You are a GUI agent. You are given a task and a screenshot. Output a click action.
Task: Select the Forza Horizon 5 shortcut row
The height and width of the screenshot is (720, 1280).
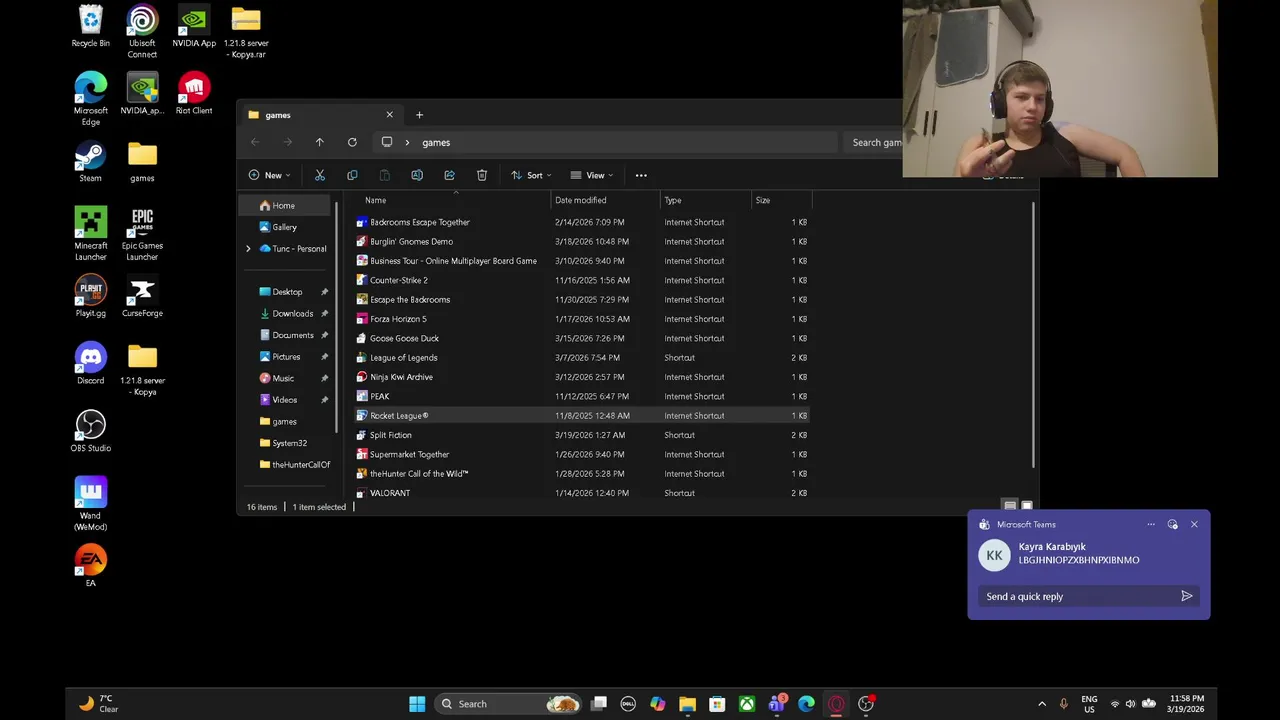click(582, 319)
